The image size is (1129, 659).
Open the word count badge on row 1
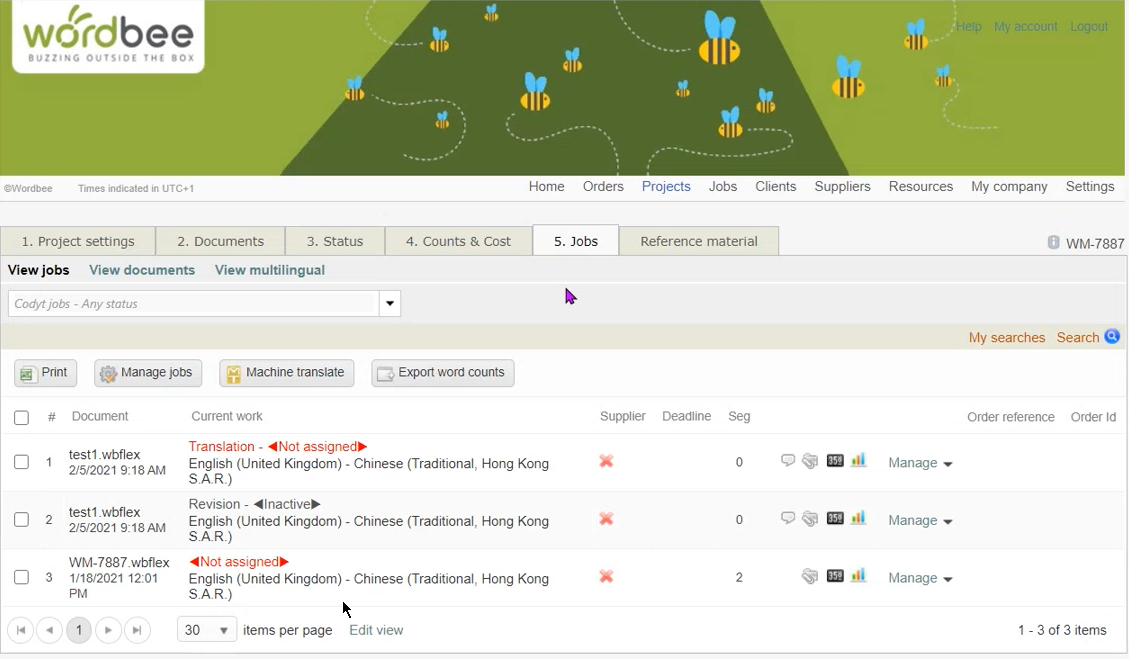point(833,461)
